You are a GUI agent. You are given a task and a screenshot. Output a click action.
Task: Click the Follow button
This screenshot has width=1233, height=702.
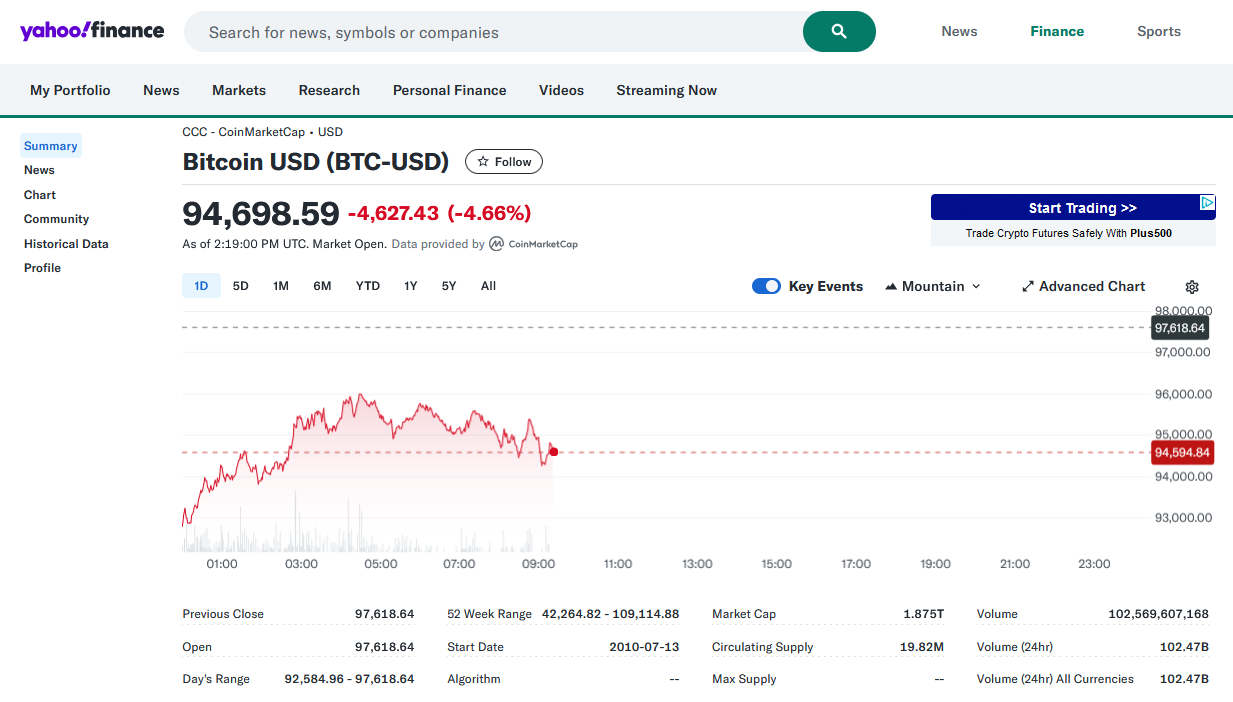[504, 162]
